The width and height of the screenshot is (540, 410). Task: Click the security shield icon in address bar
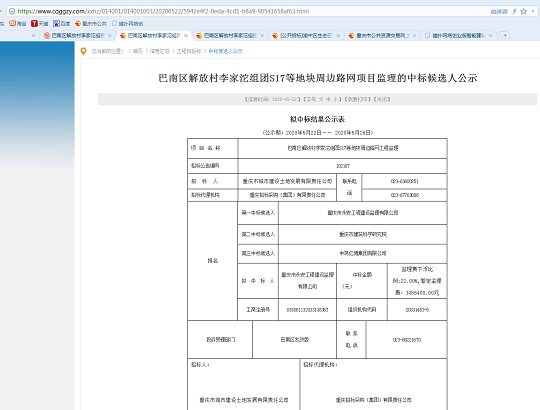pyautogui.click(x=12, y=11)
